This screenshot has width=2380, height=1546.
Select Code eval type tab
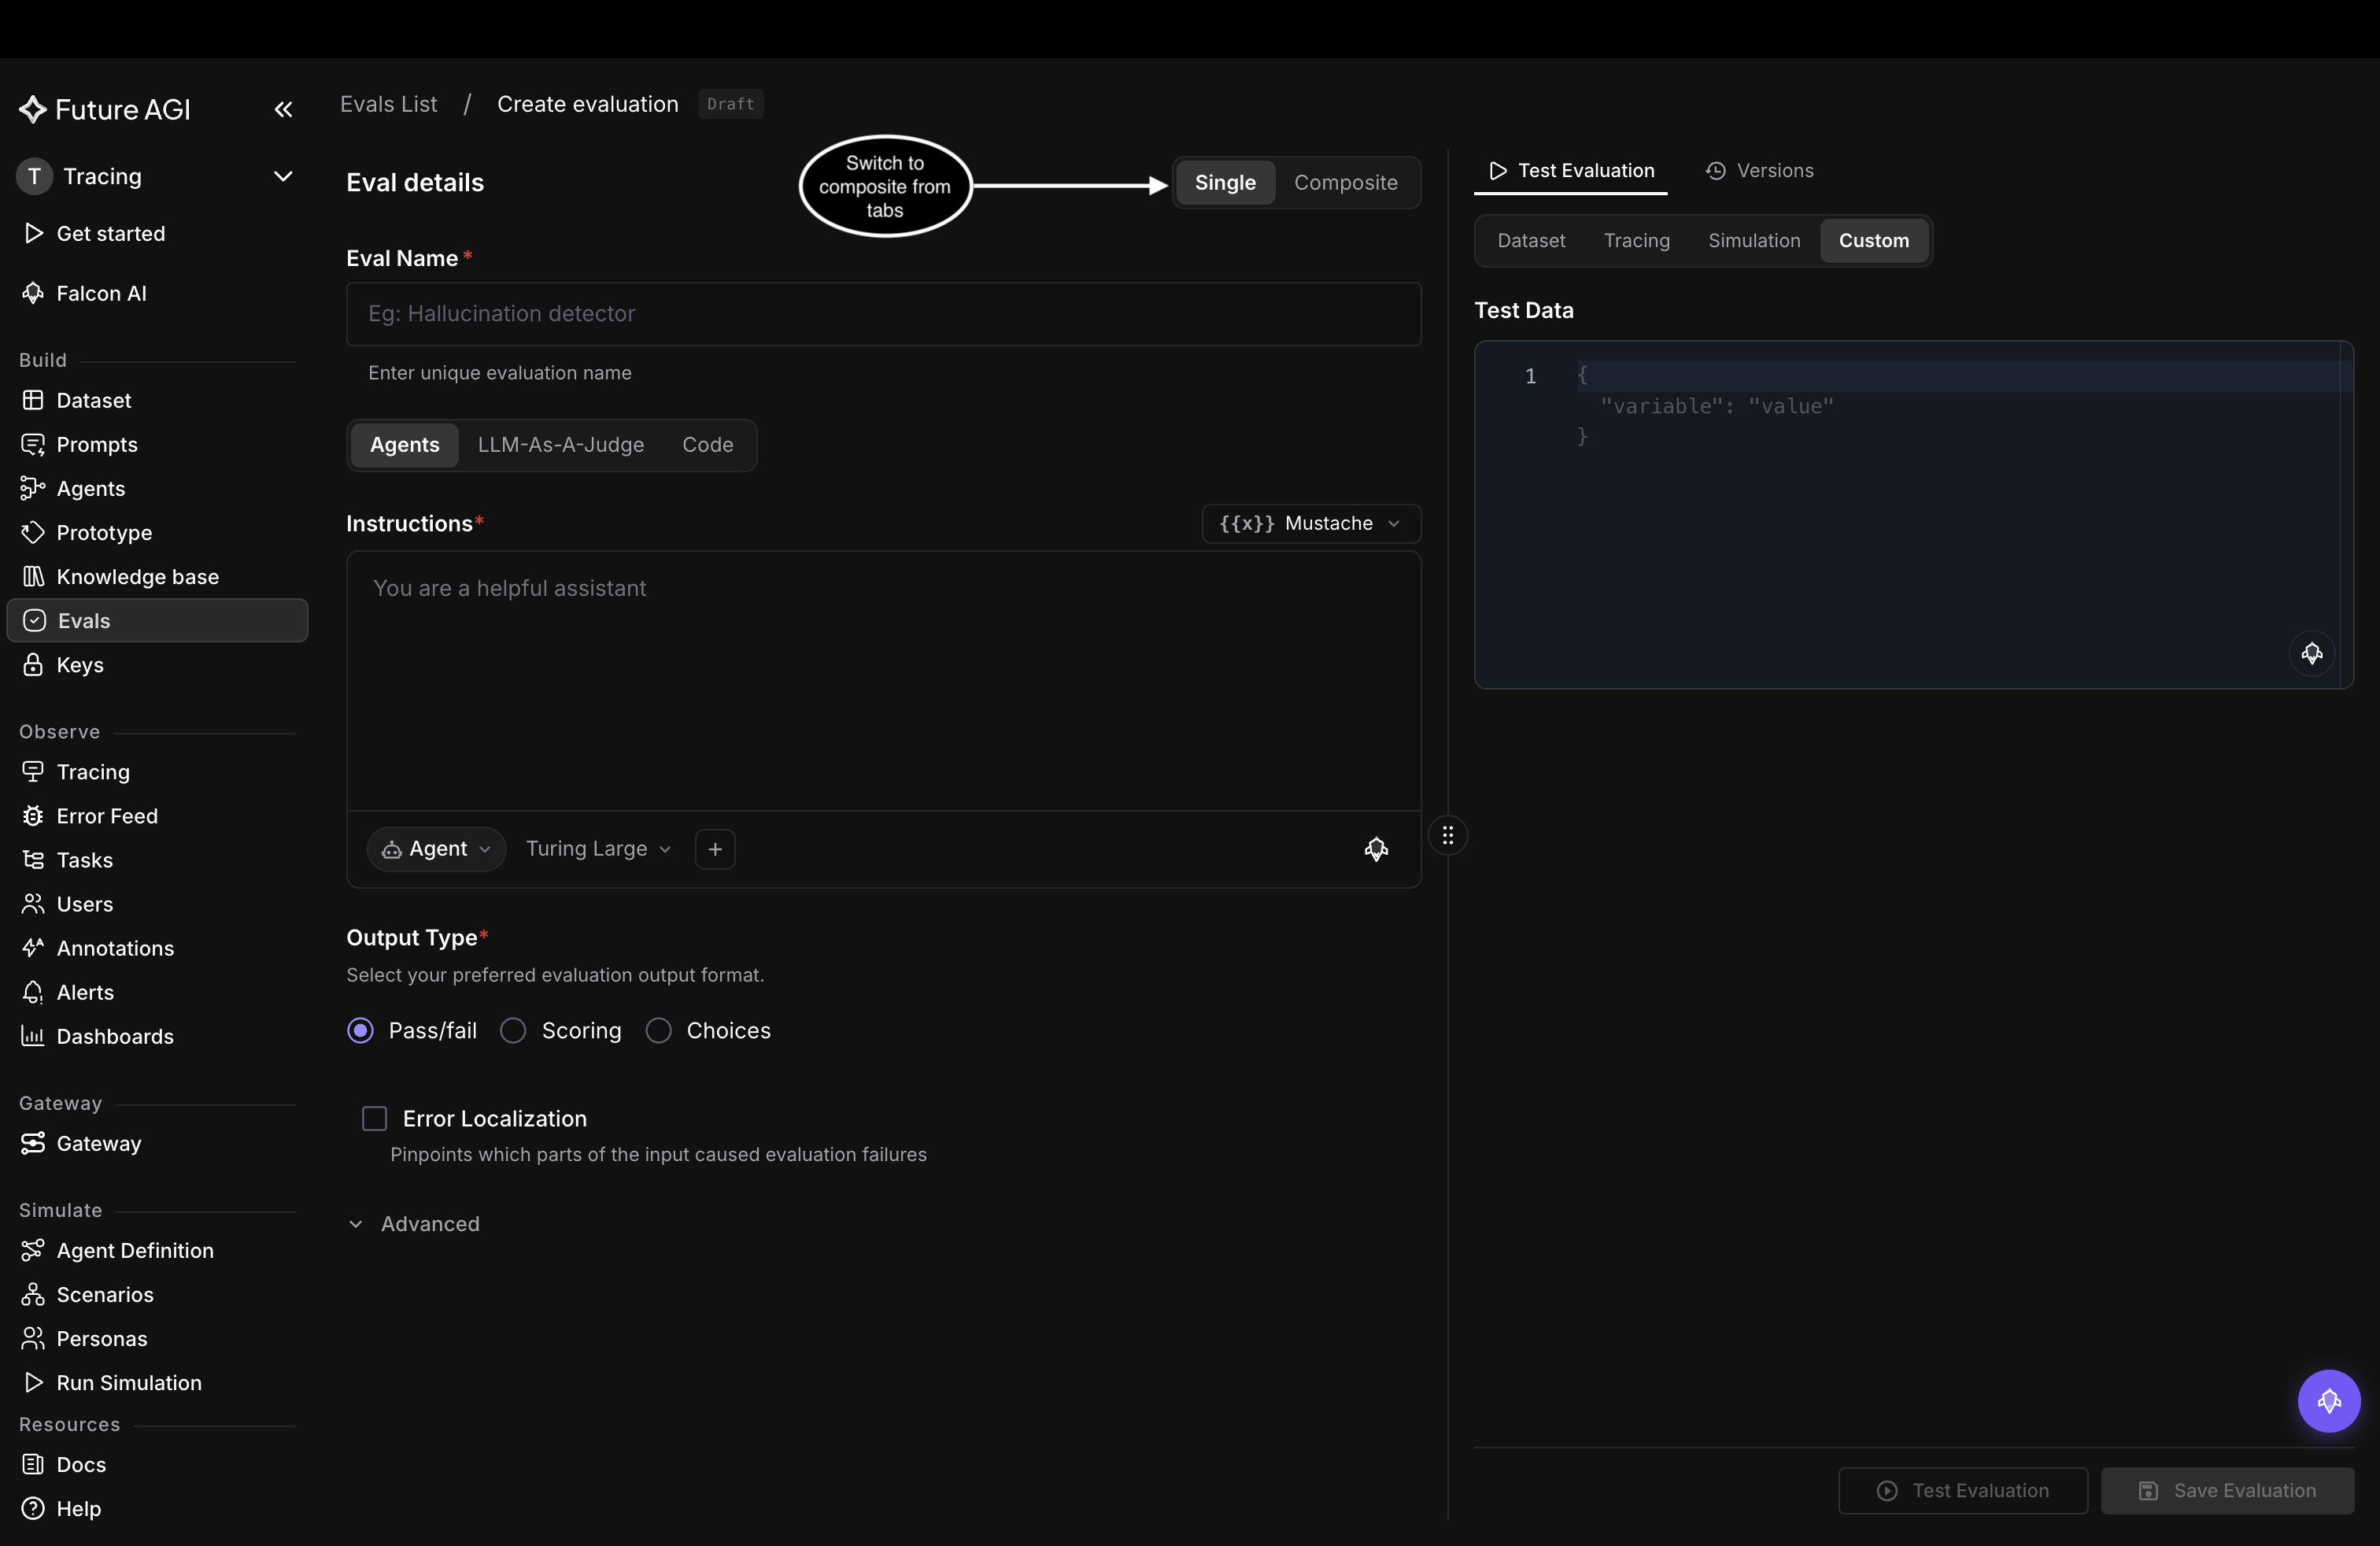click(x=707, y=444)
